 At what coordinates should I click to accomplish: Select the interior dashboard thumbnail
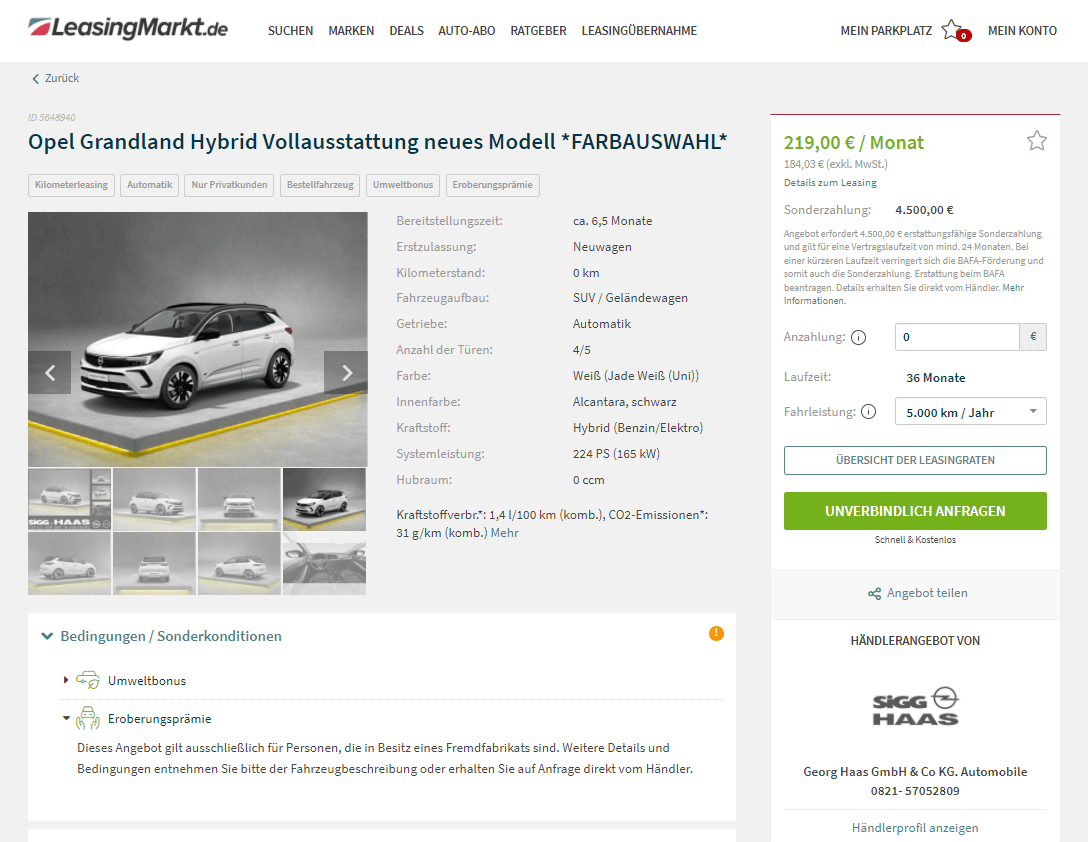coord(325,564)
